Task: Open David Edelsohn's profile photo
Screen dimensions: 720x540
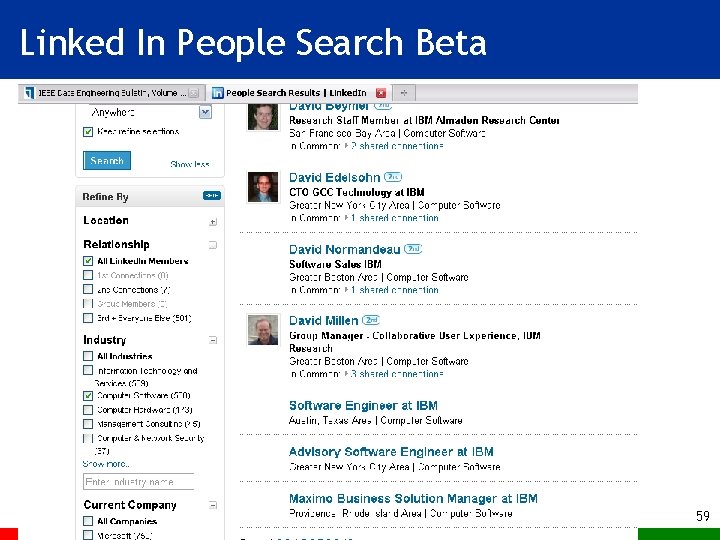Action: click(x=263, y=187)
